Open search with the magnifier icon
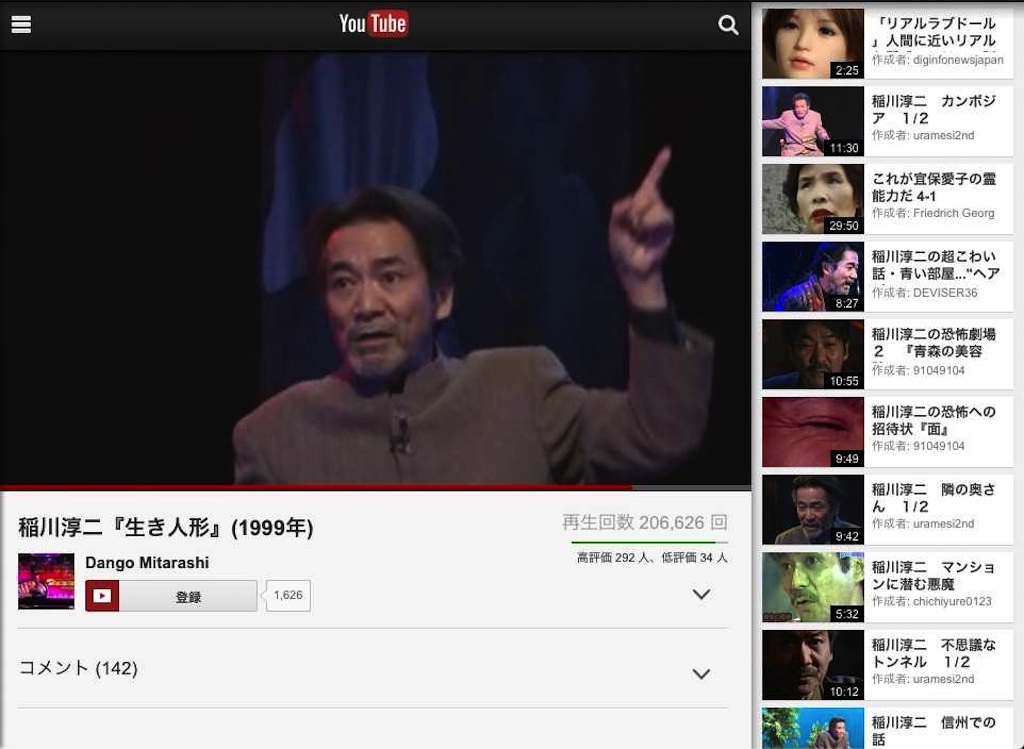1024x749 pixels. click(728, 25)
